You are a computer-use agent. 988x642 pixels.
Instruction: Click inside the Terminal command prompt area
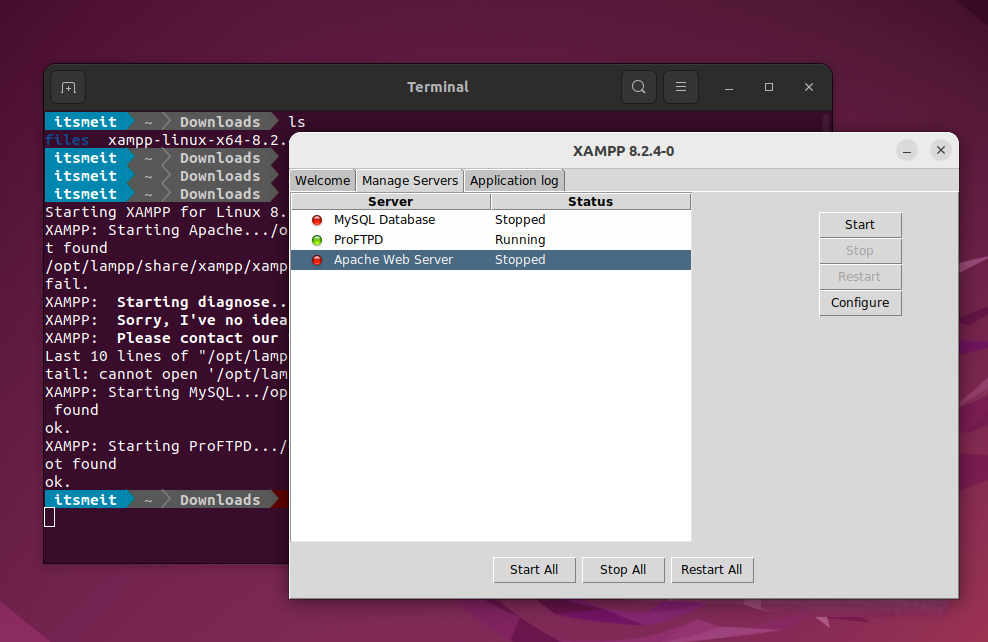[x=150, y=517]
